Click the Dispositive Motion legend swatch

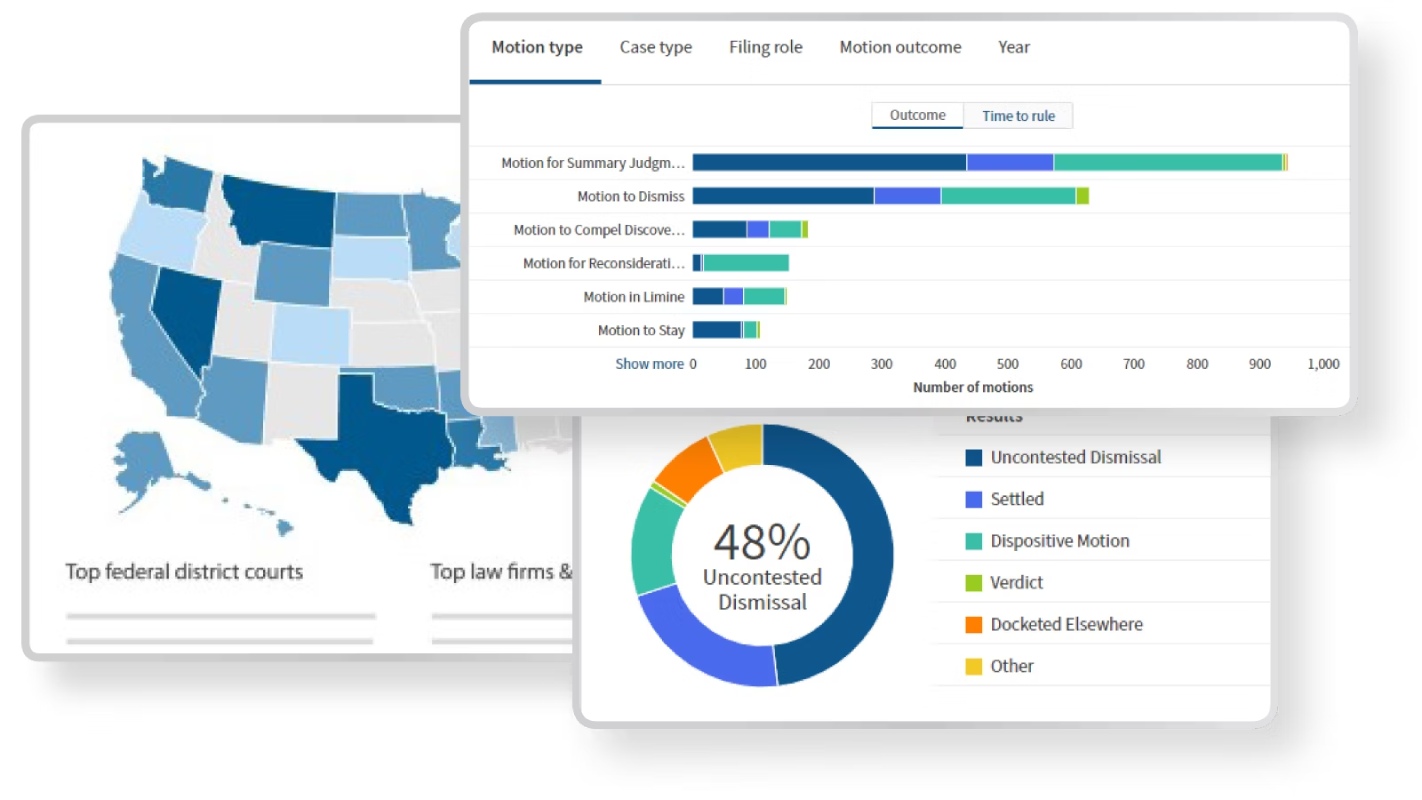974,541
